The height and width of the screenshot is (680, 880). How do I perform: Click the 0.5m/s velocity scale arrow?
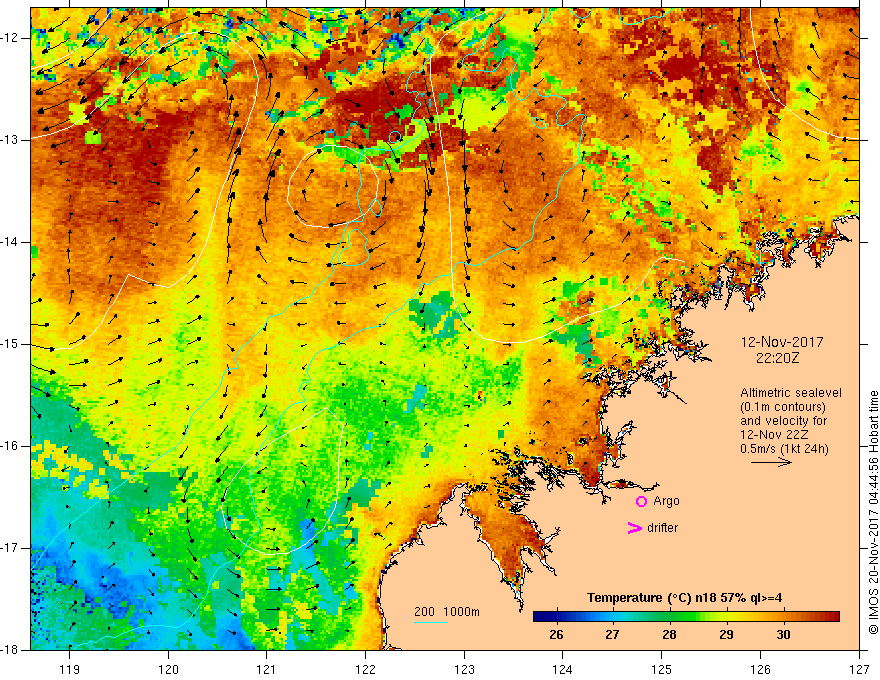click(771, 462)
